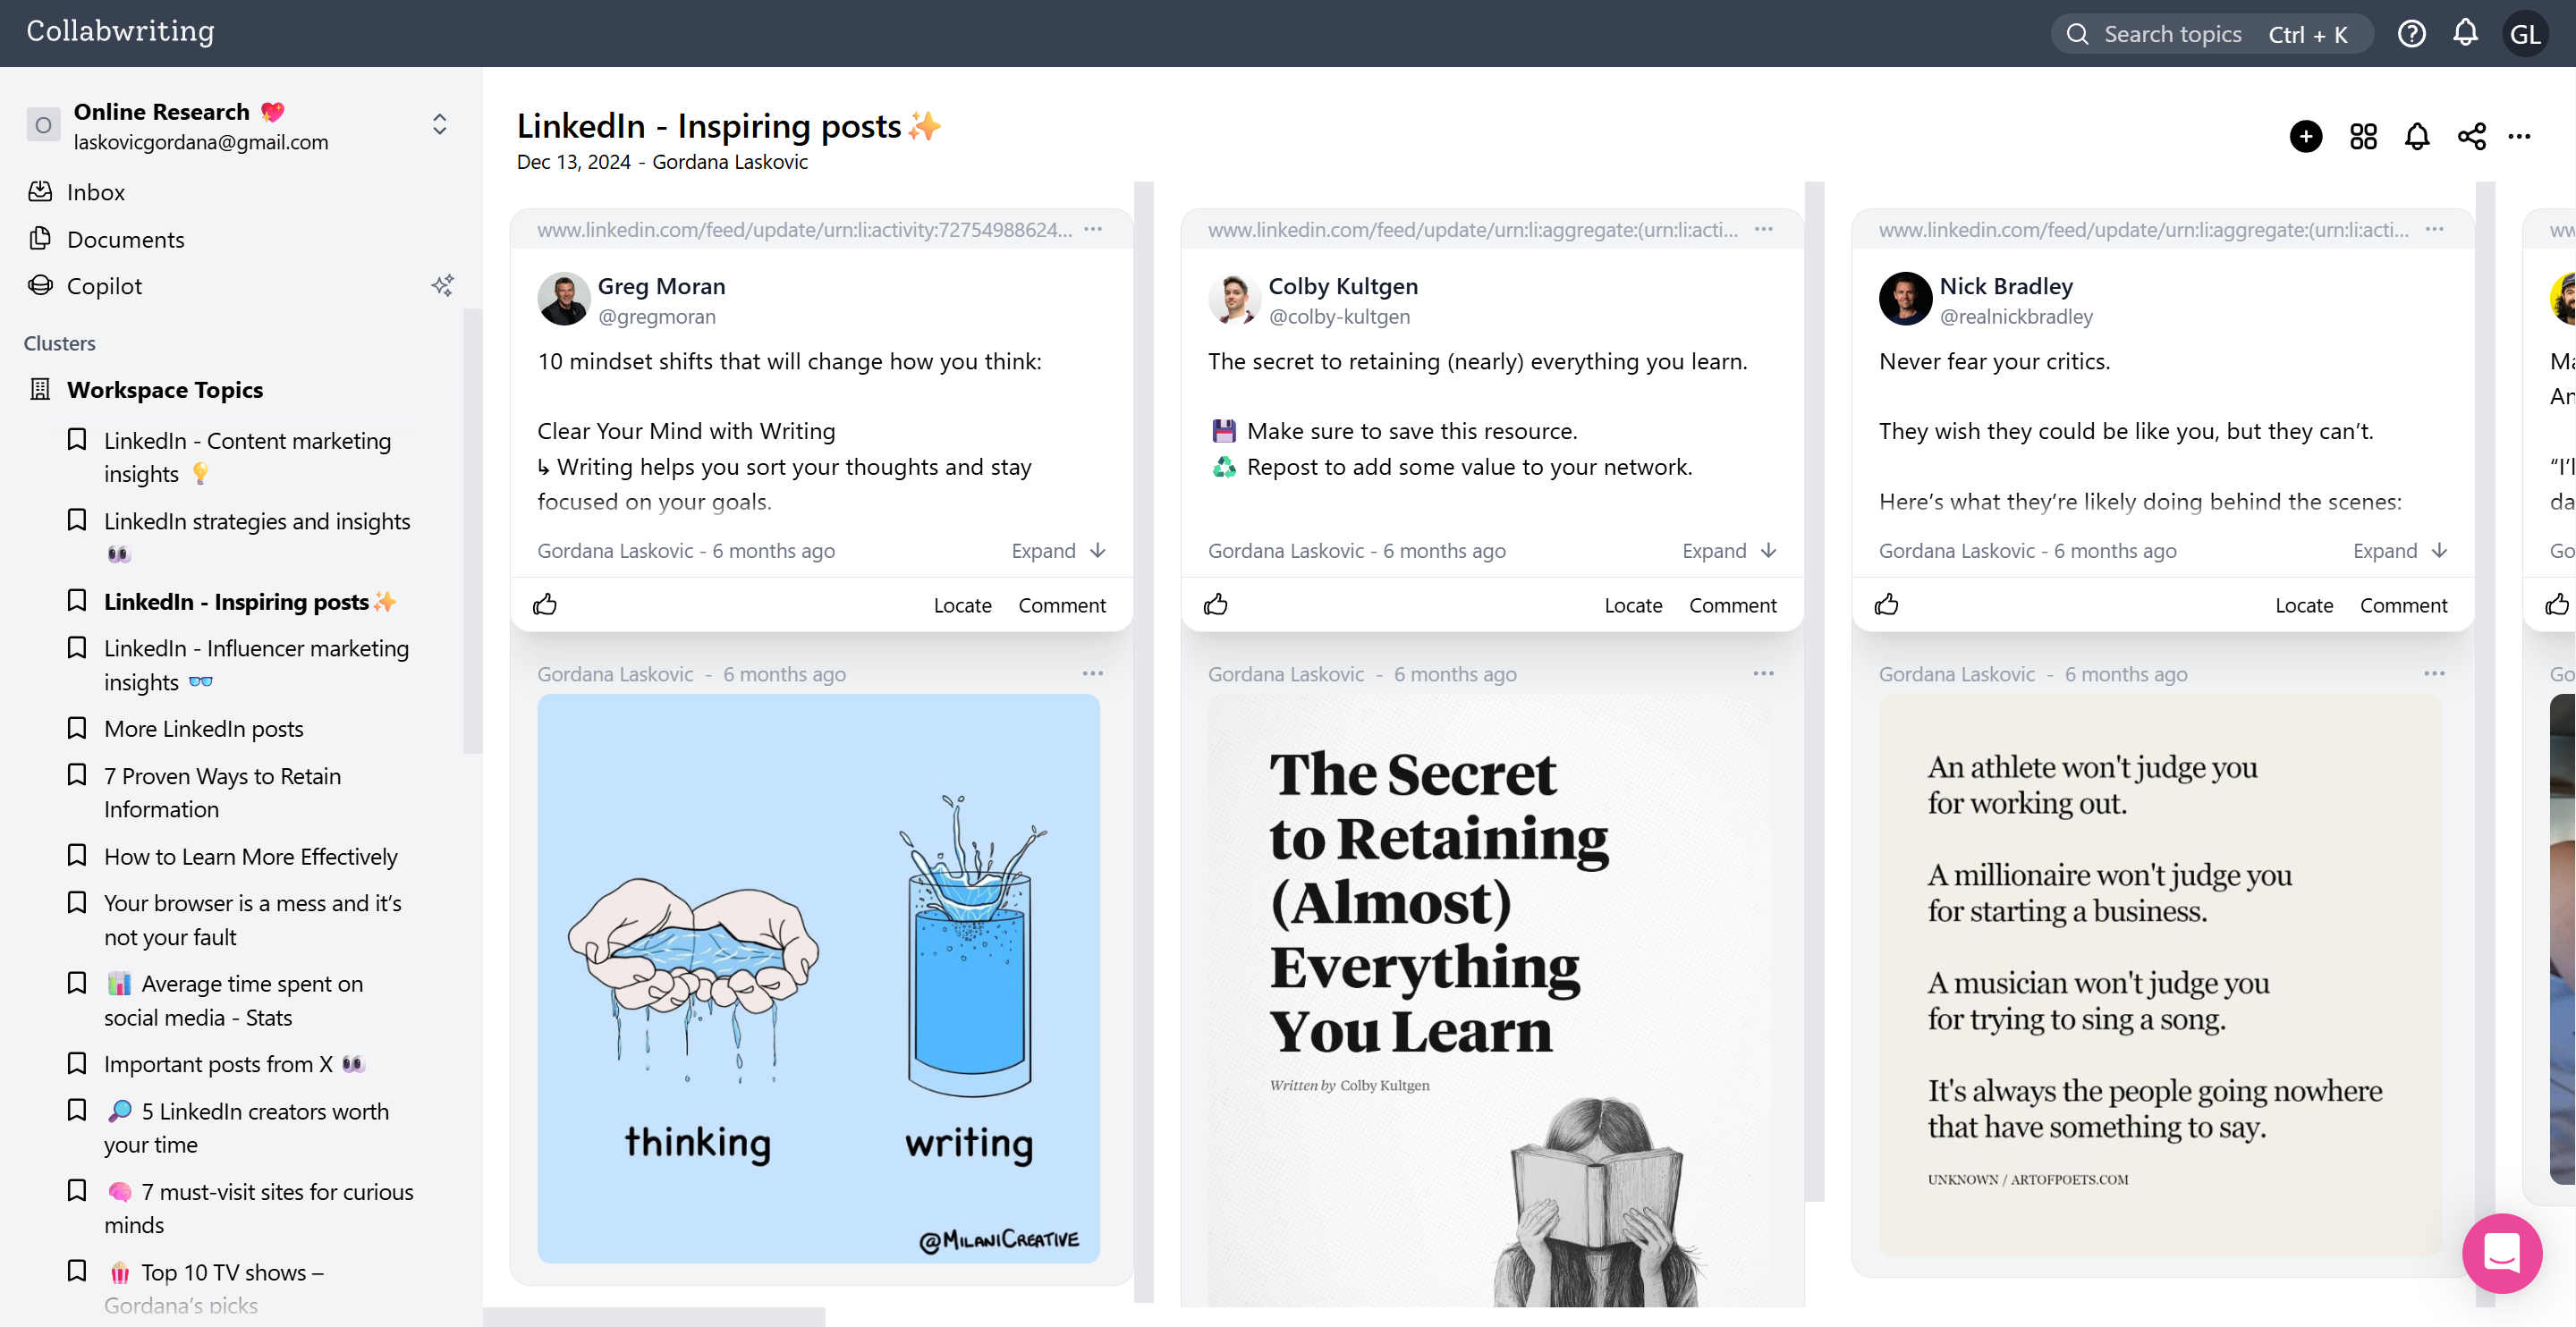This screenshot has height=1327, width=2576.
Task: Select LinkedIn - Influencer marketing insights topic
Action: pyautogui.click(x=256, y=665)
